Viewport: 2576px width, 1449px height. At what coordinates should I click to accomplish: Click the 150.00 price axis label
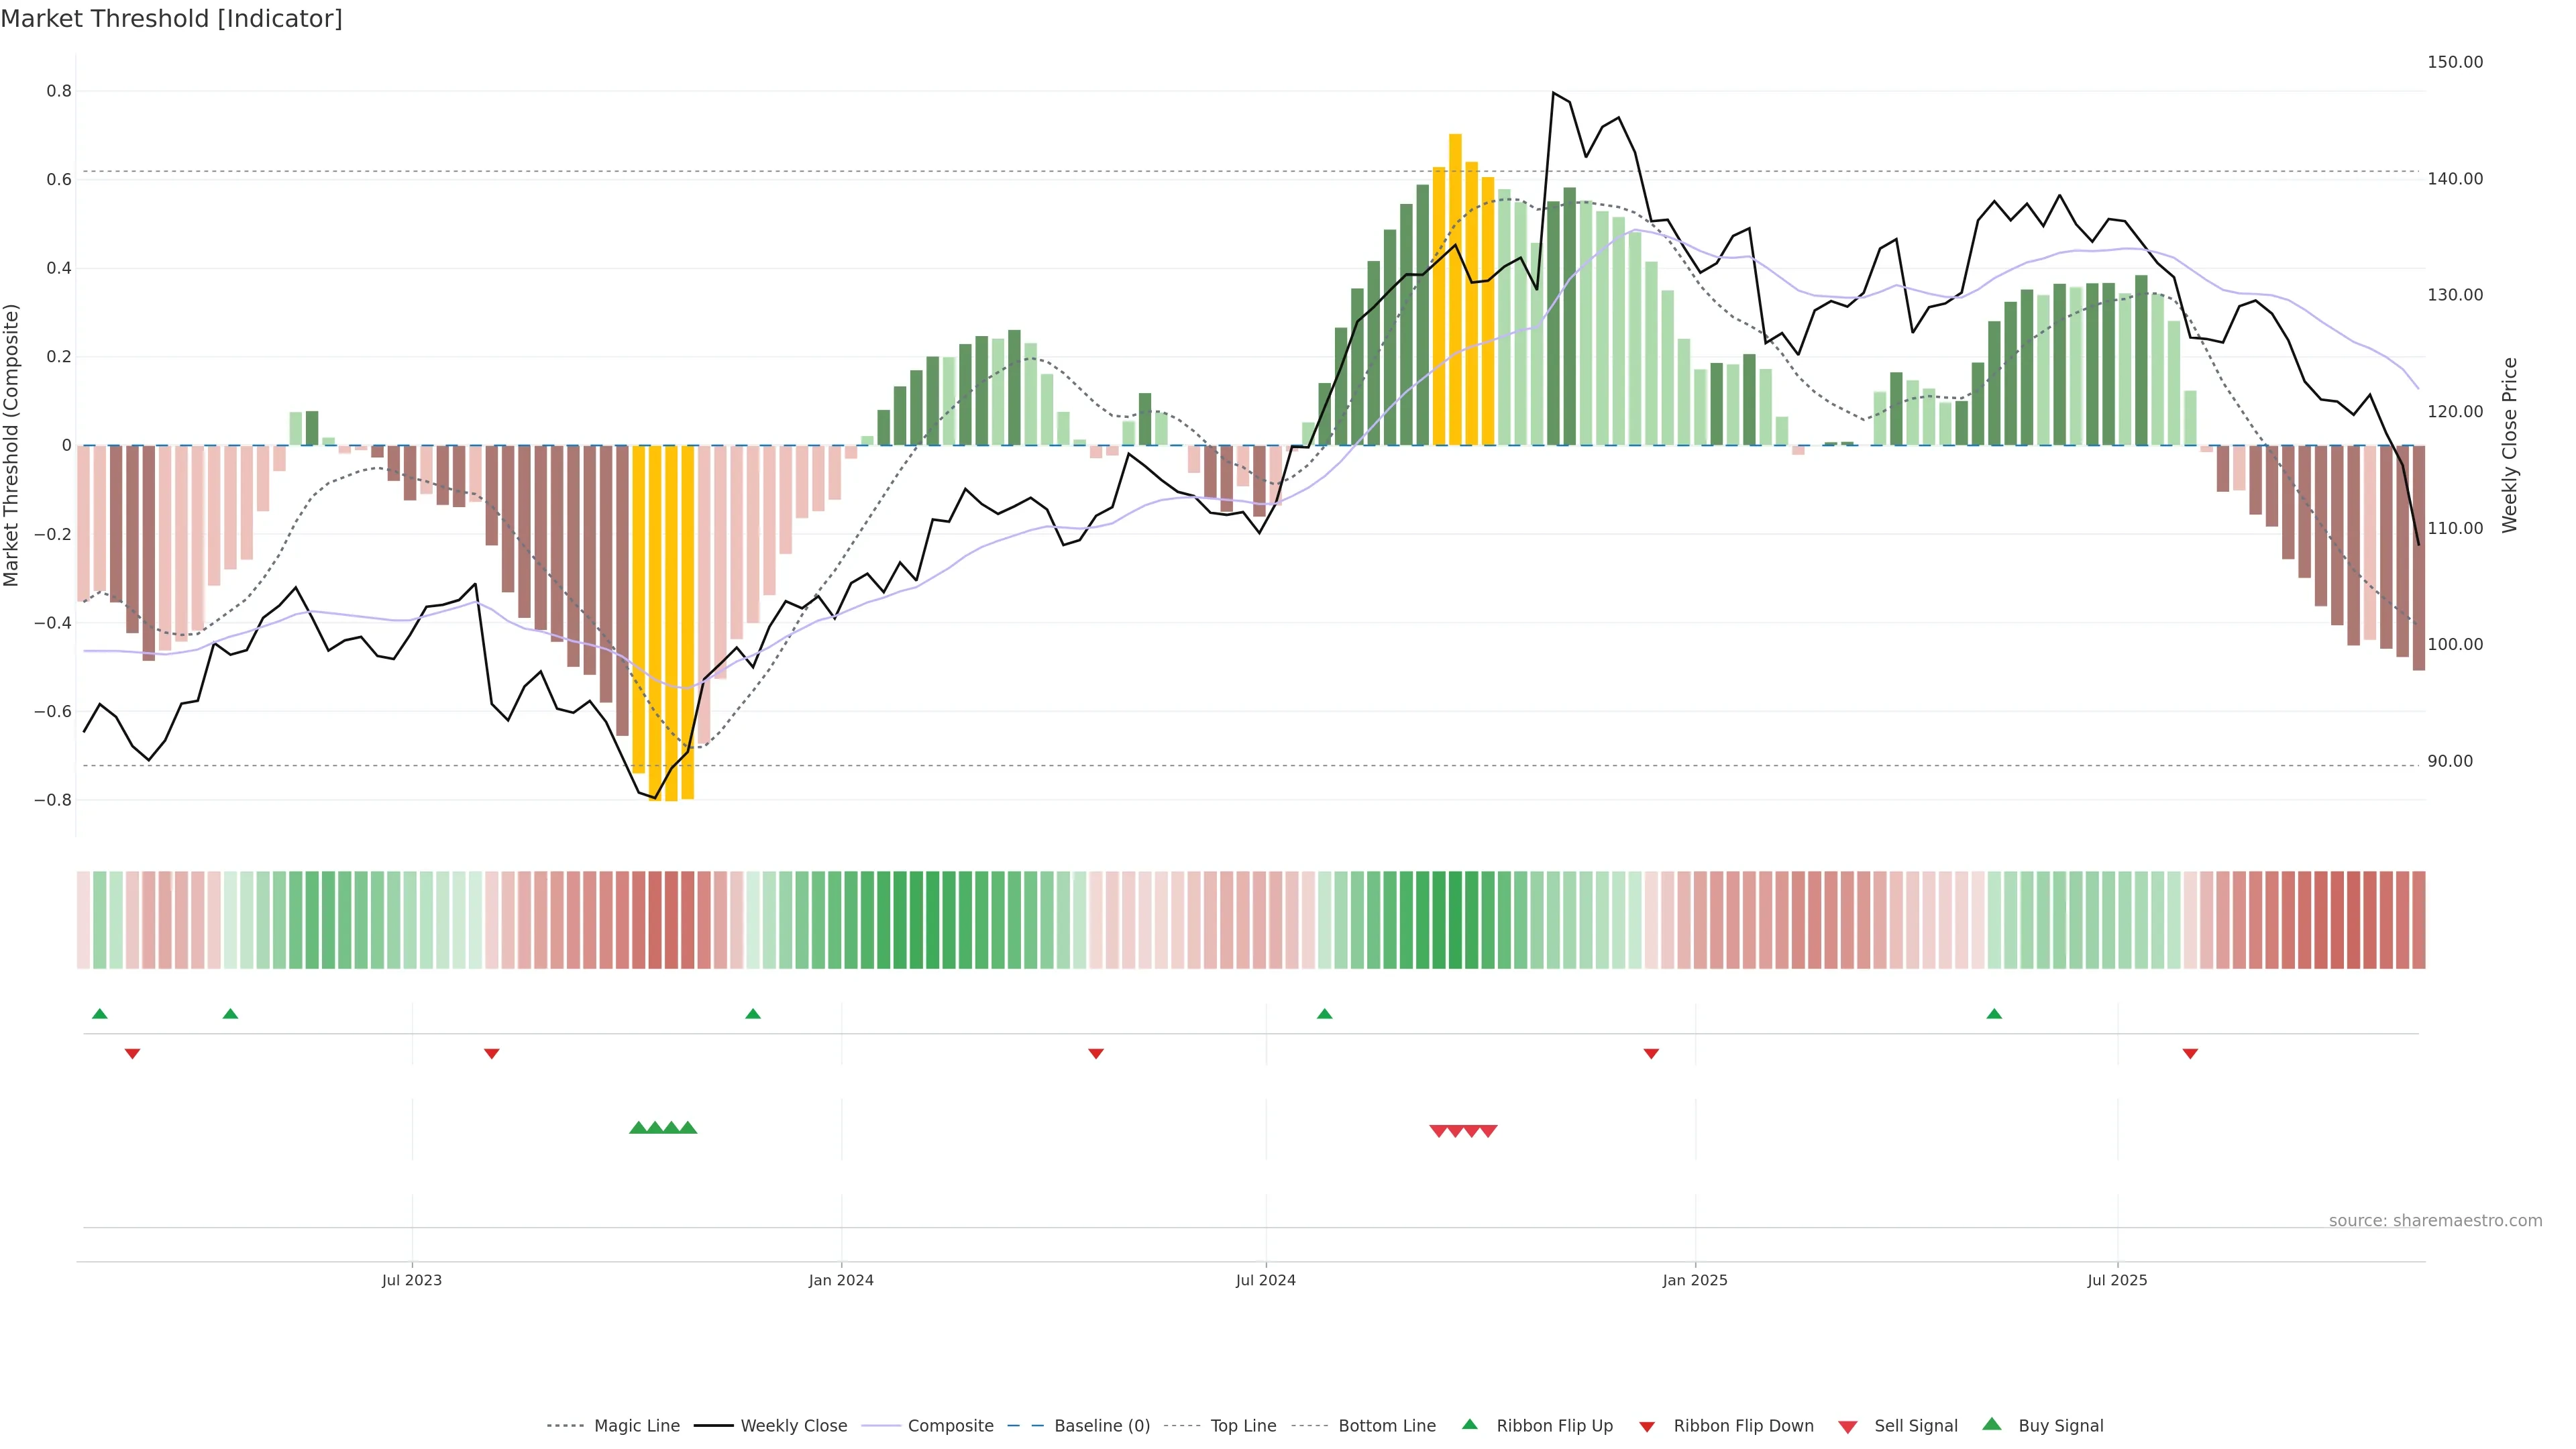point(2455,62)
